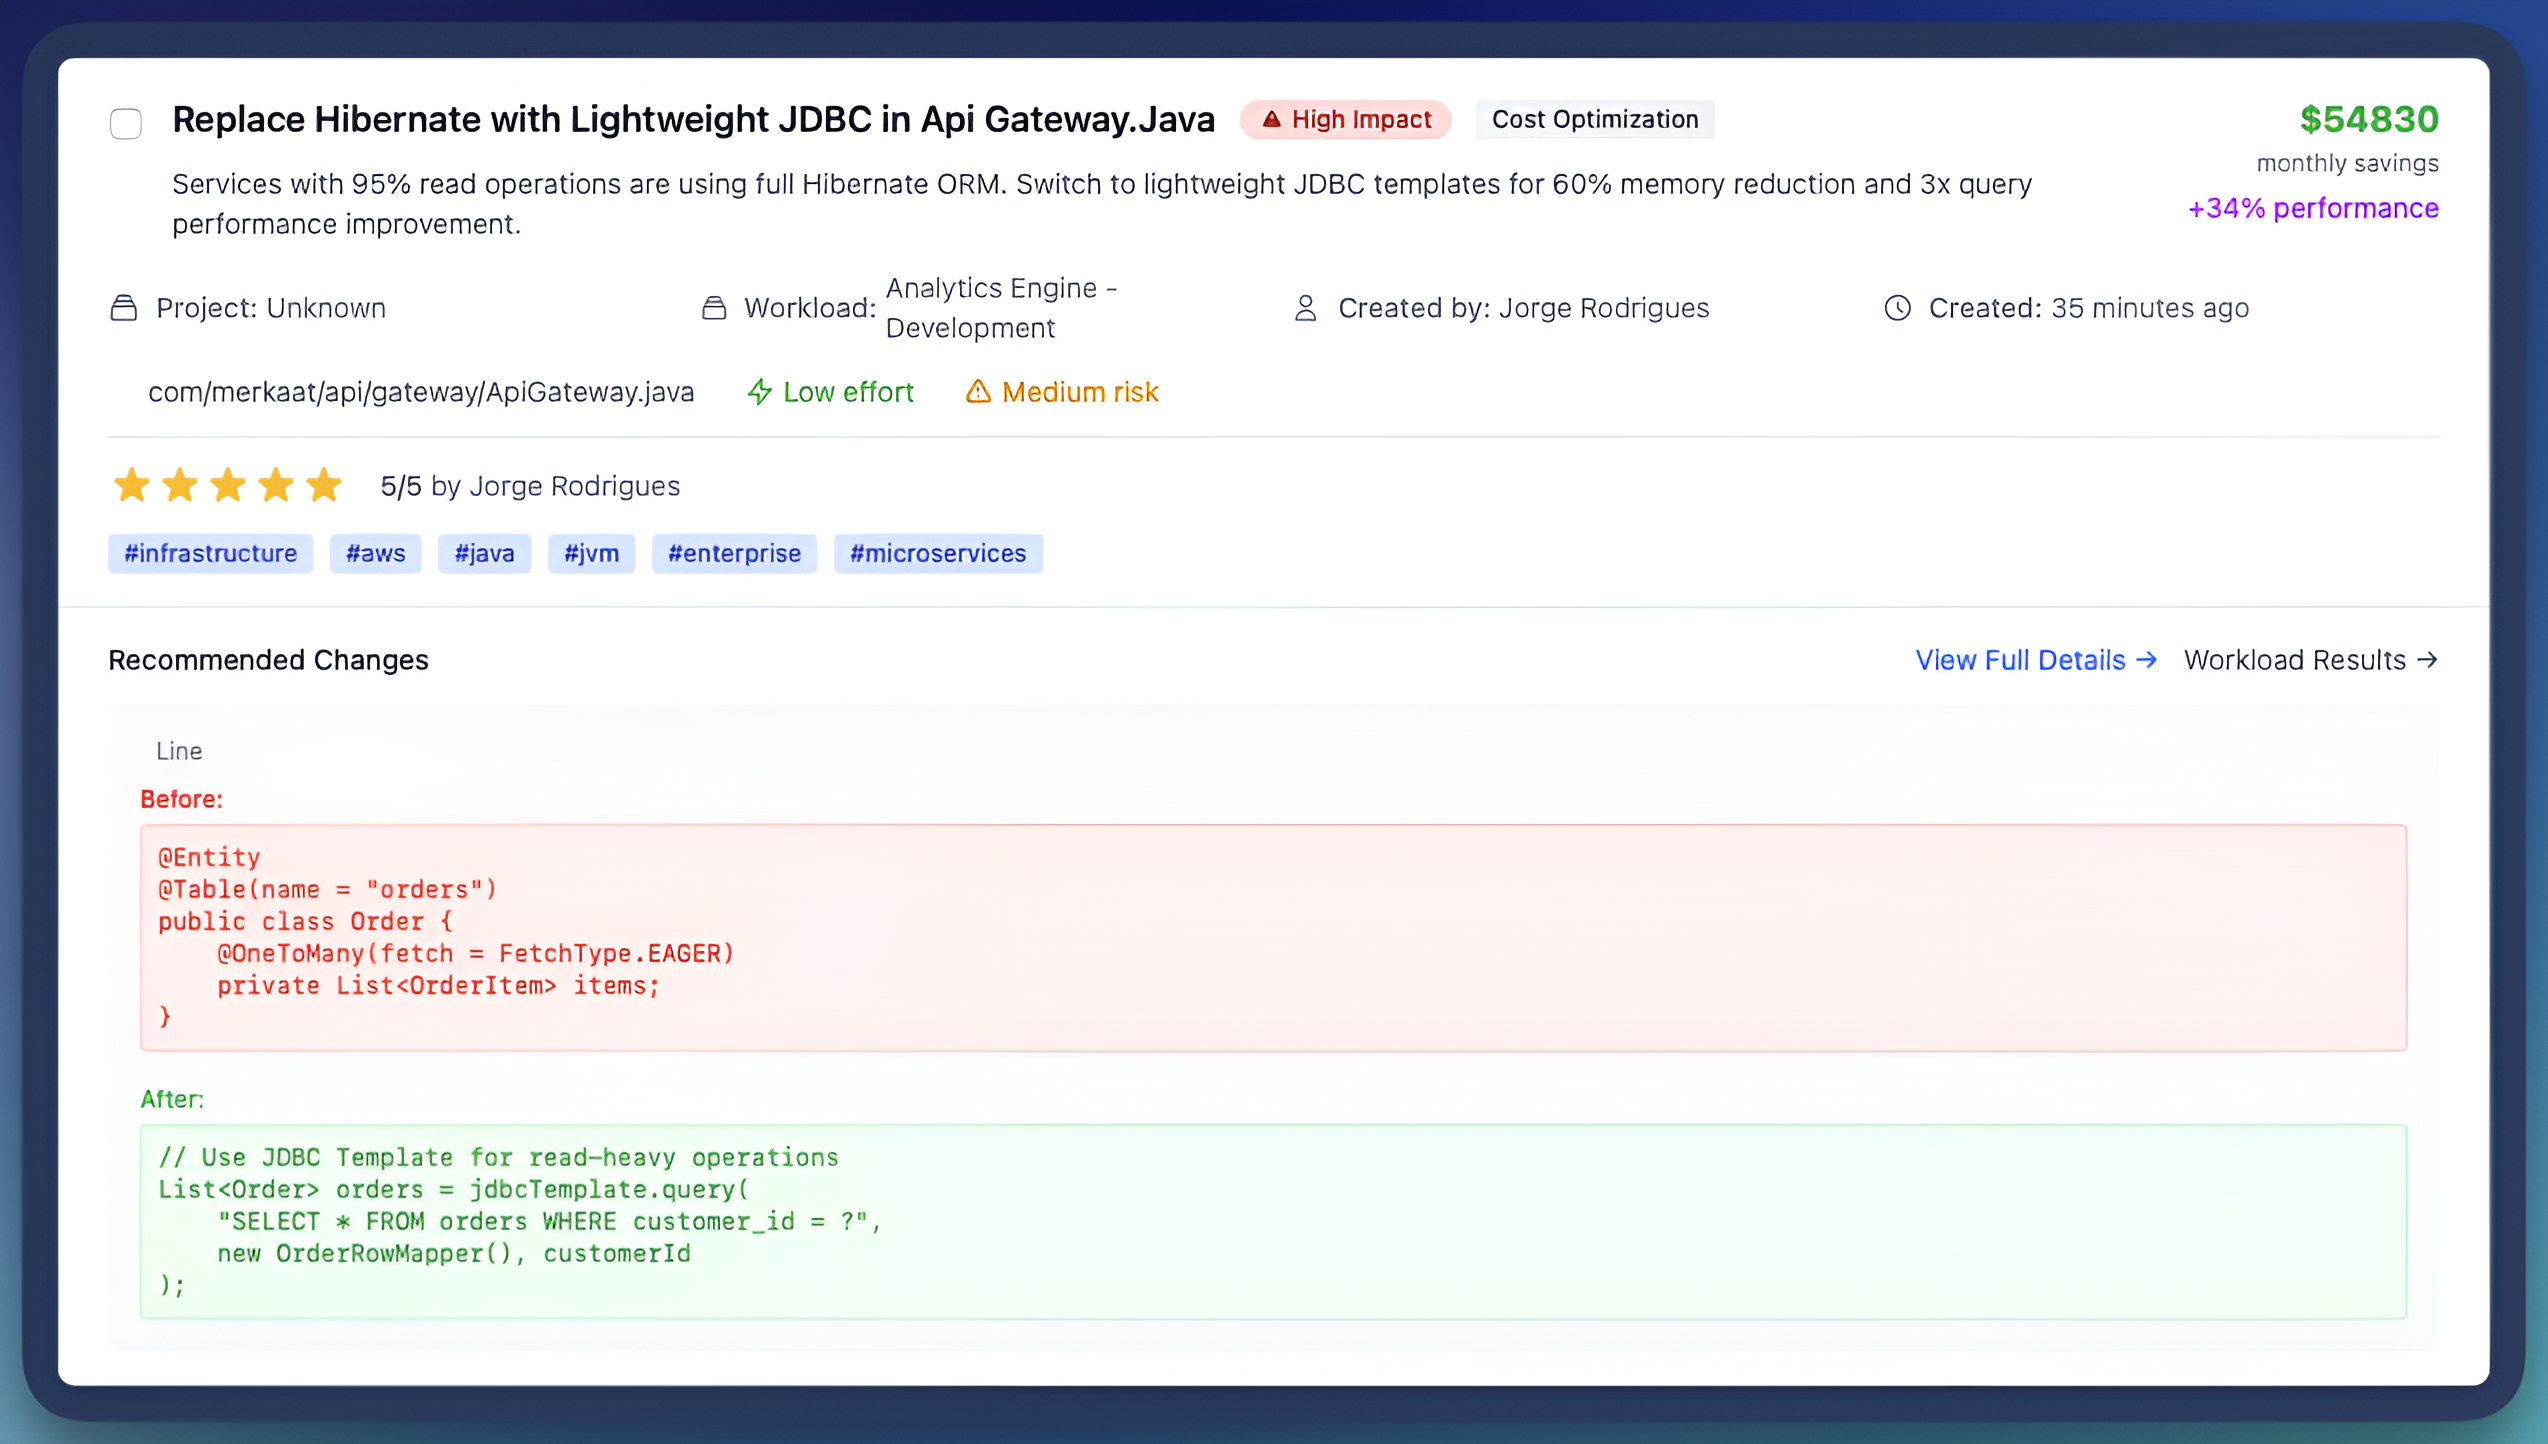
Task: Click the fifth rating star
Action: tap(324, 486)
